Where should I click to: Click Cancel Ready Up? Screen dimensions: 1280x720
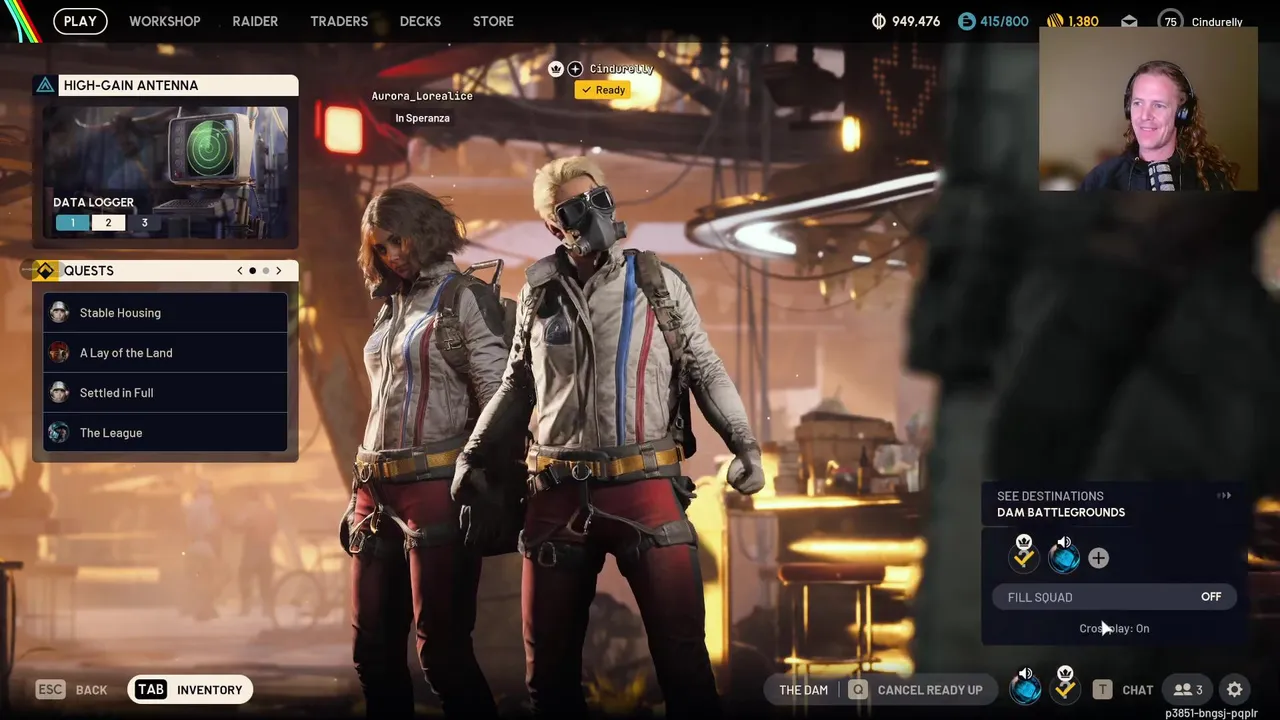tap(930, 690)
